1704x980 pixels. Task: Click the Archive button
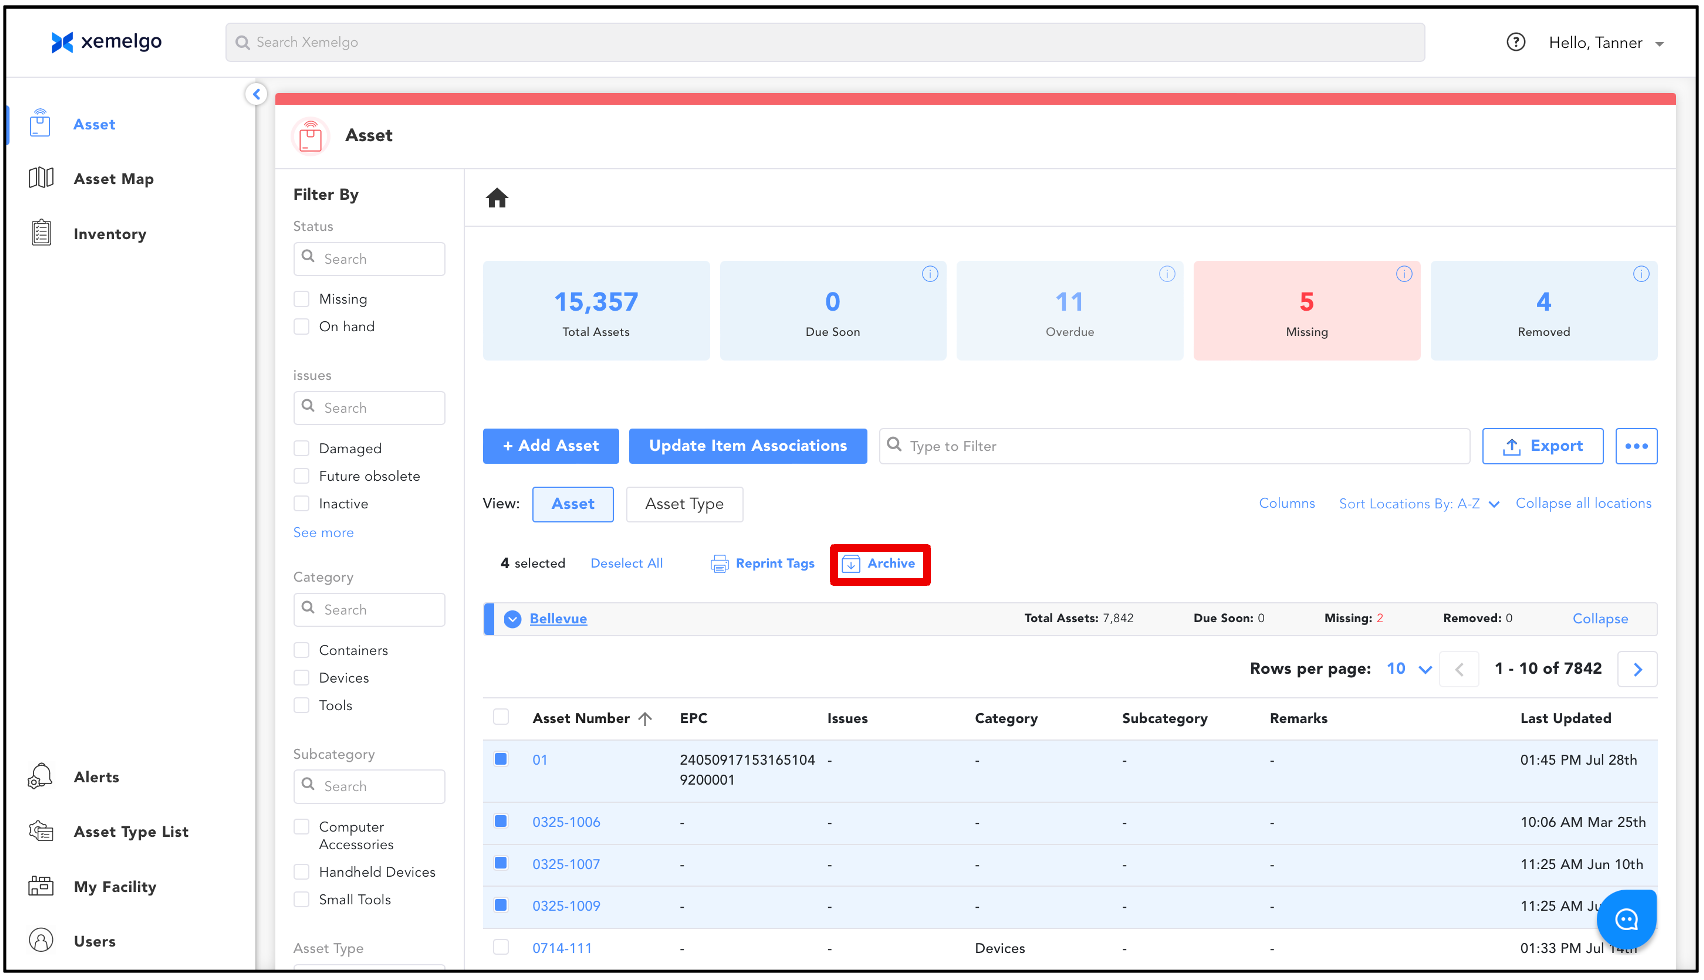(x=879, y=564)
